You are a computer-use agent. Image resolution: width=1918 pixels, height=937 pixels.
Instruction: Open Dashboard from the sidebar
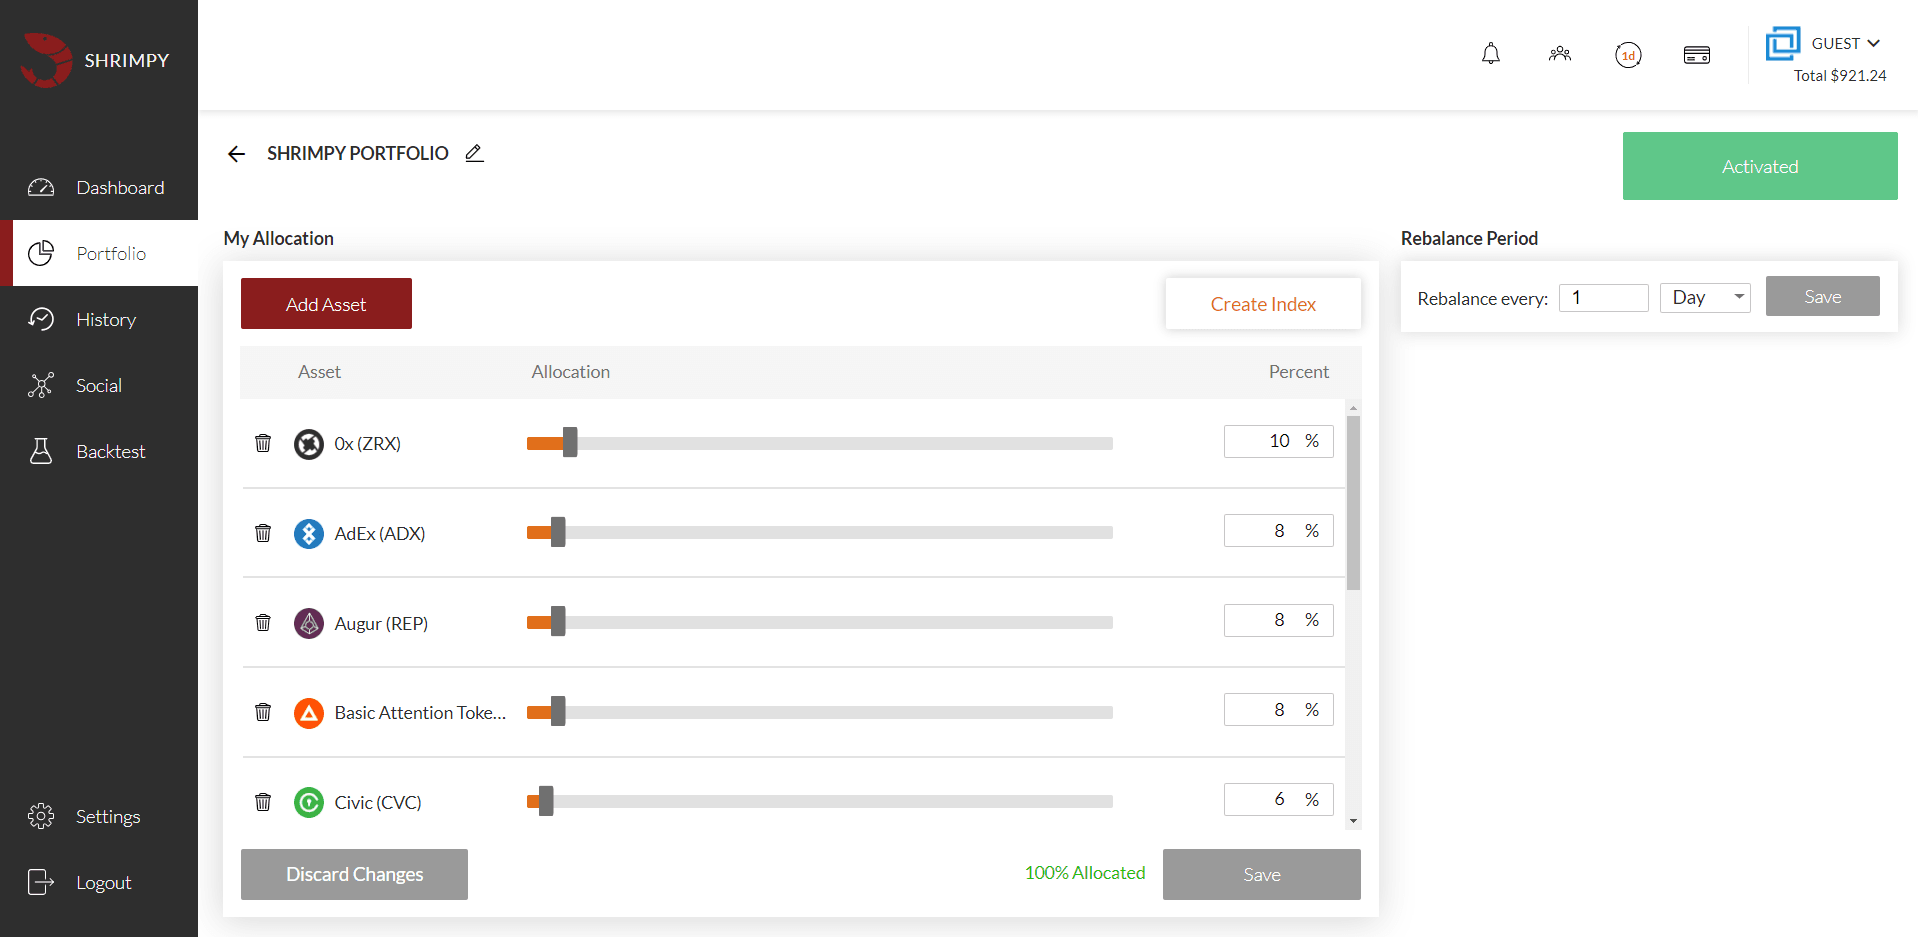pos(99,187)
